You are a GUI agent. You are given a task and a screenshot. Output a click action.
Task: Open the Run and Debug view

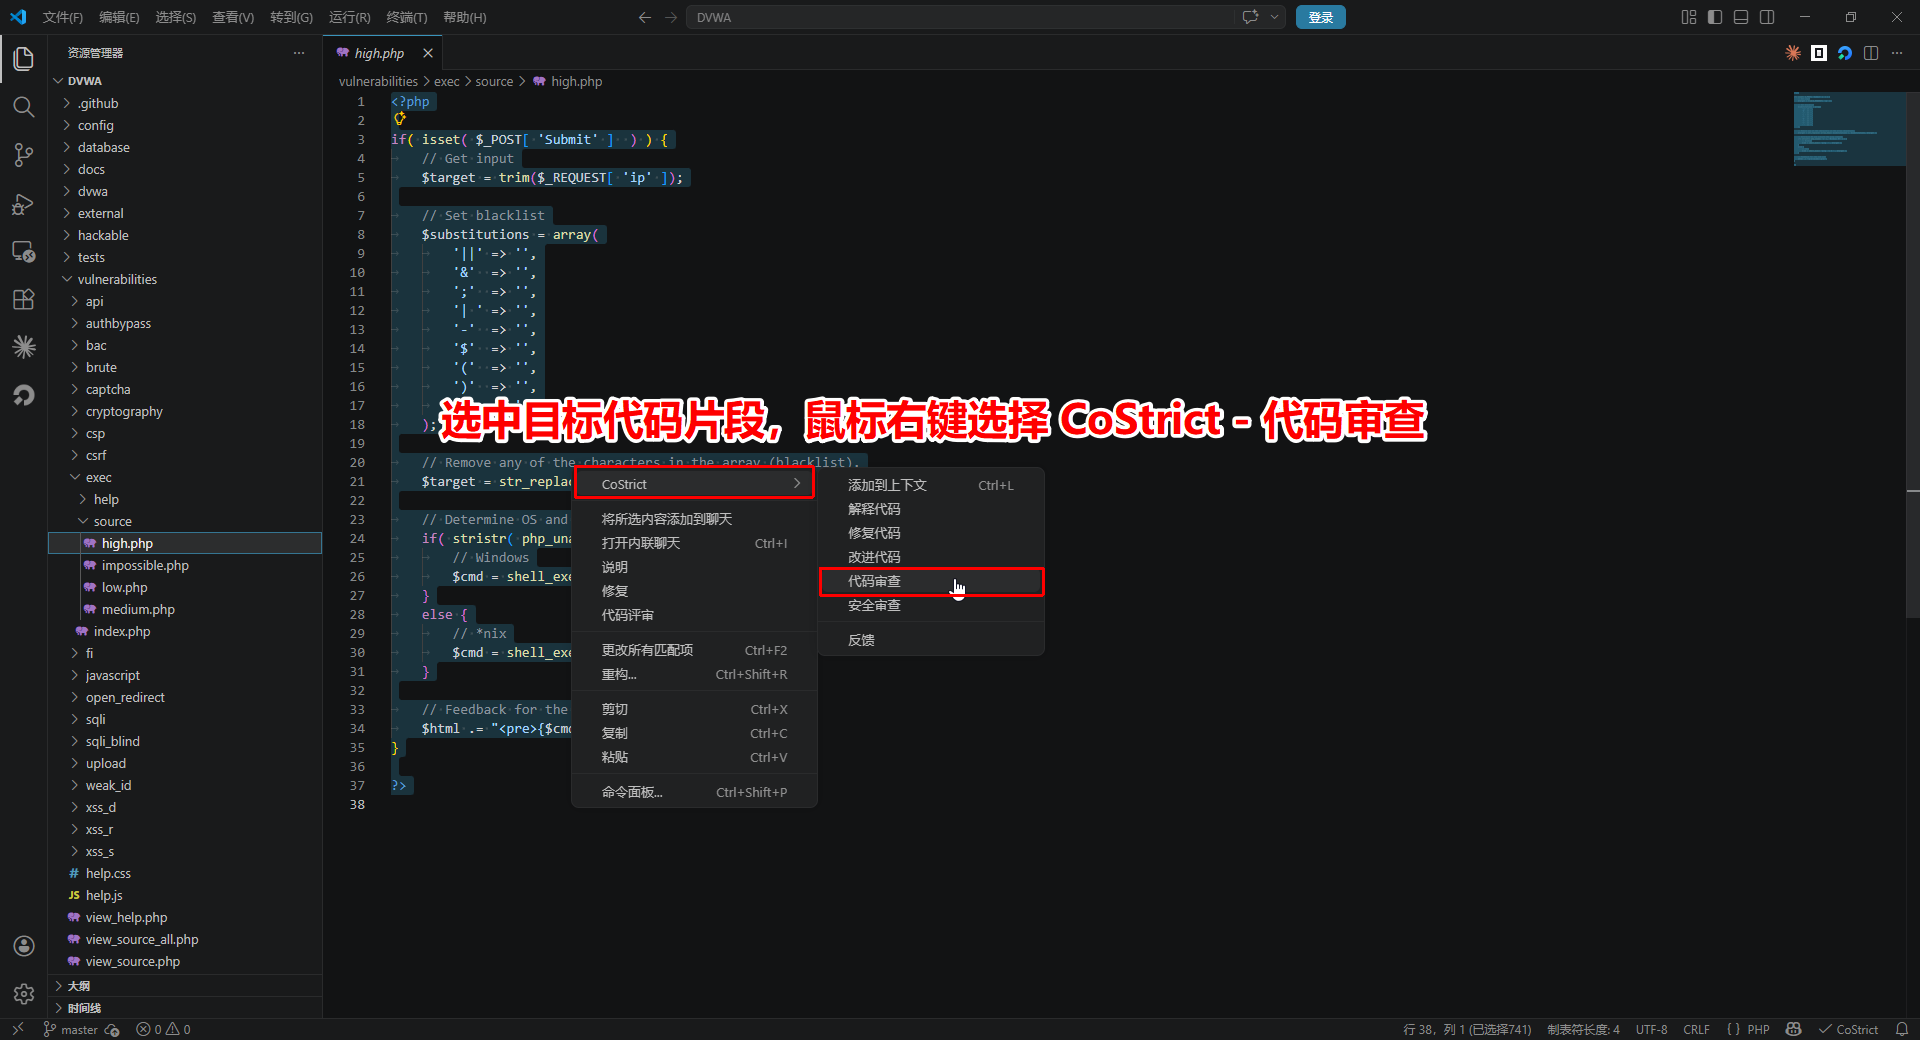[24, 204]
